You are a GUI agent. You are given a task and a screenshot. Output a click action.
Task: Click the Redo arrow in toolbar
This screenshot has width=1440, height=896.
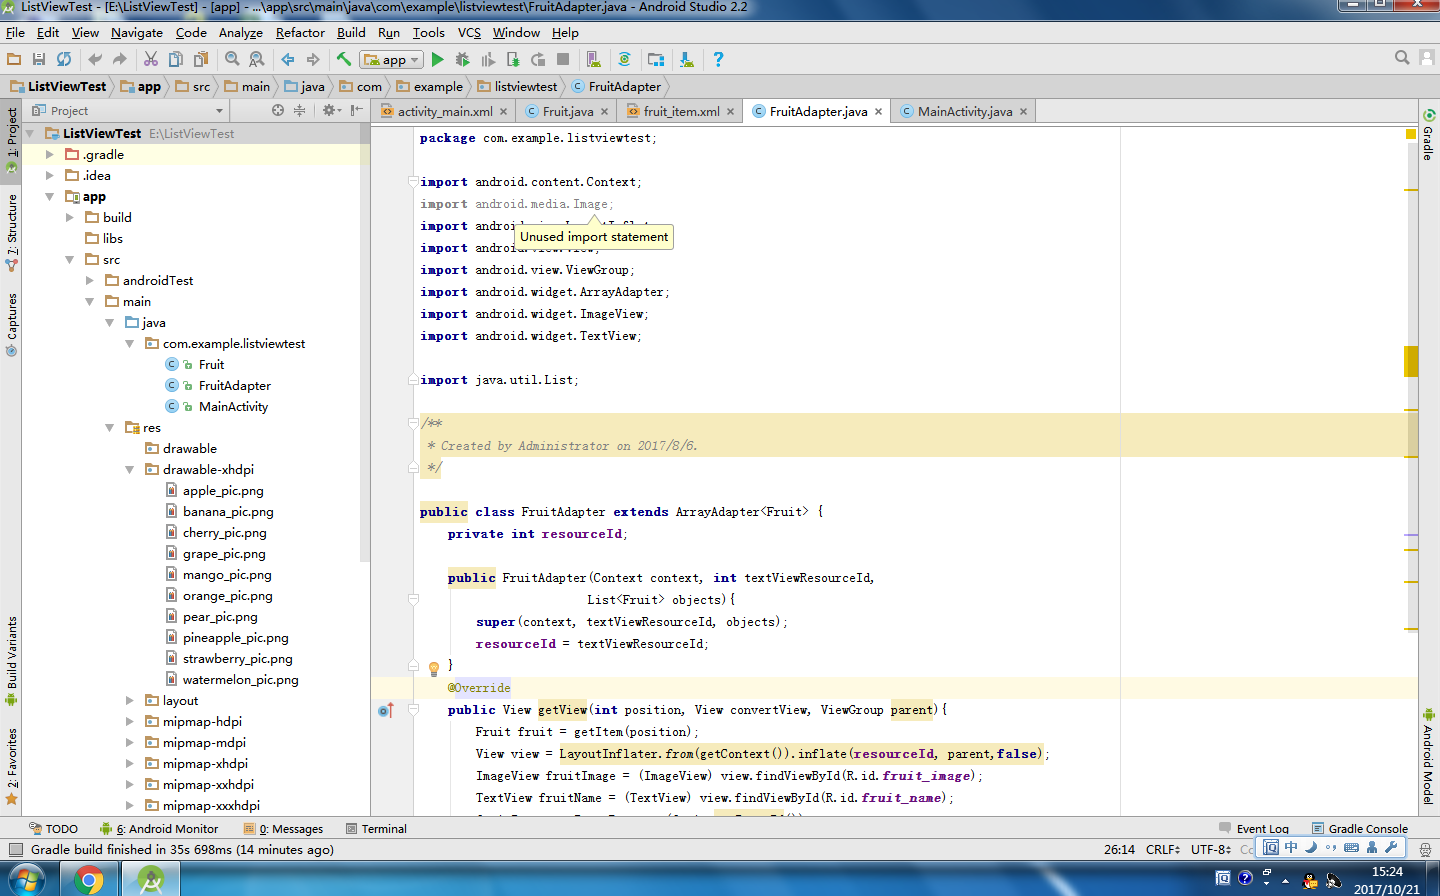coord(120,59)
